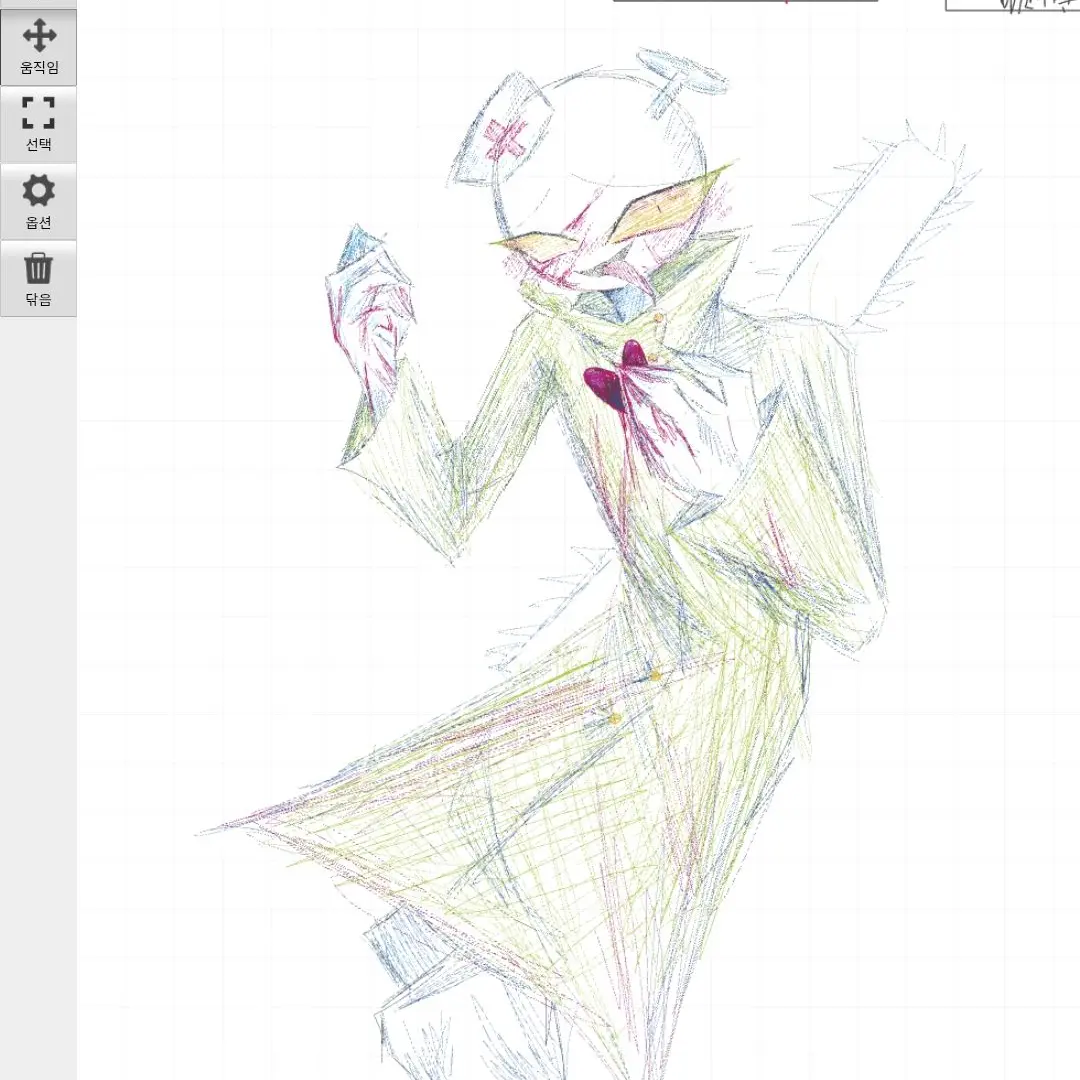Click the red cross on the nurse cap

[x=505, y=137]
